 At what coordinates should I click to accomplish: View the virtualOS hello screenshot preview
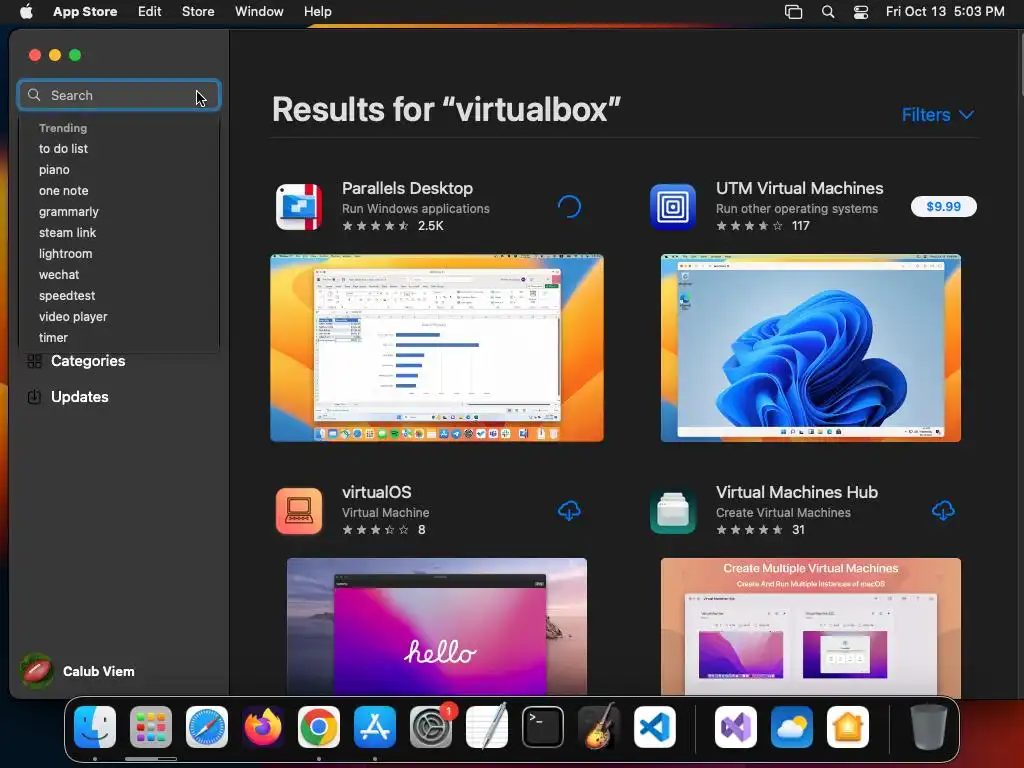[437, 626]
